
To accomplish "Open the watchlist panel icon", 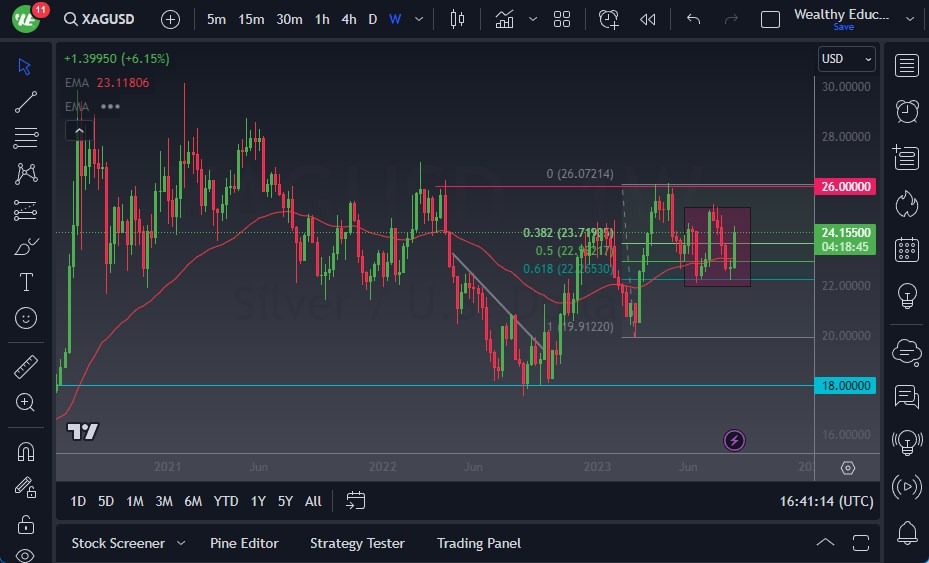I will pos(907,66).
